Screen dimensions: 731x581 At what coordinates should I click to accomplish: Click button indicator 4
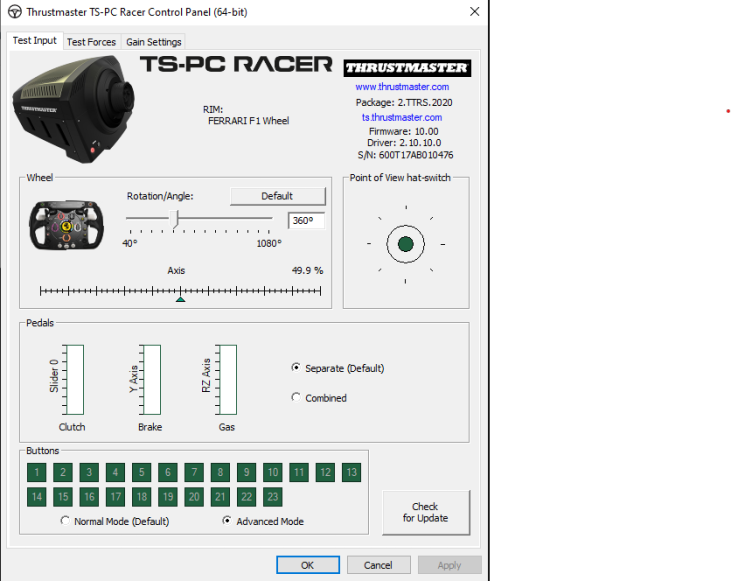coord(115,472)
